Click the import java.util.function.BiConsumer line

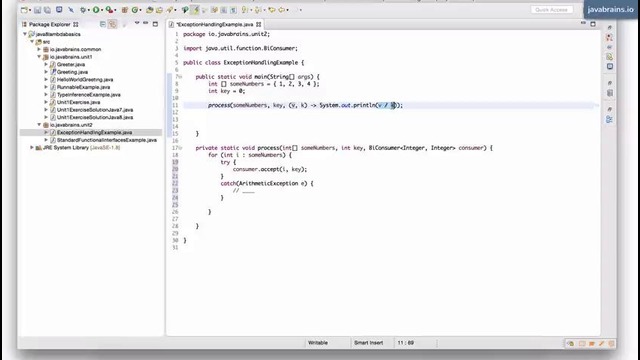240,48
